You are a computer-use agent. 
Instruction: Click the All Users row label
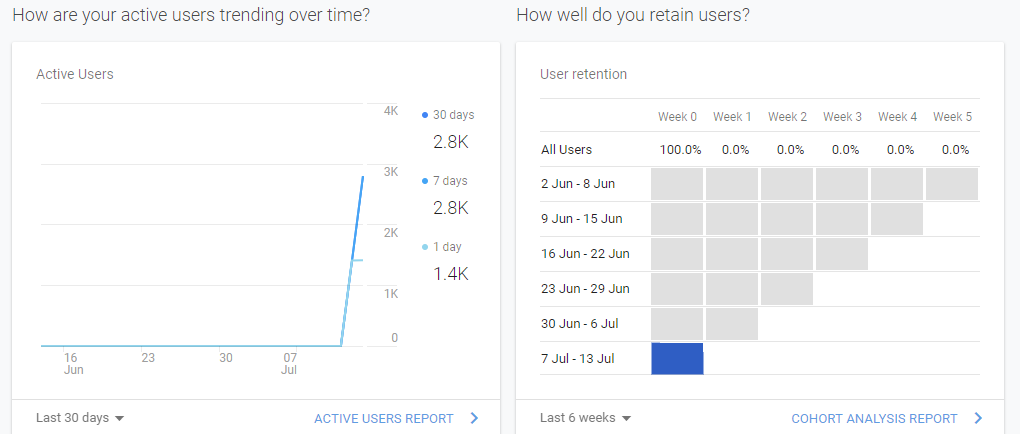point(566,150)
